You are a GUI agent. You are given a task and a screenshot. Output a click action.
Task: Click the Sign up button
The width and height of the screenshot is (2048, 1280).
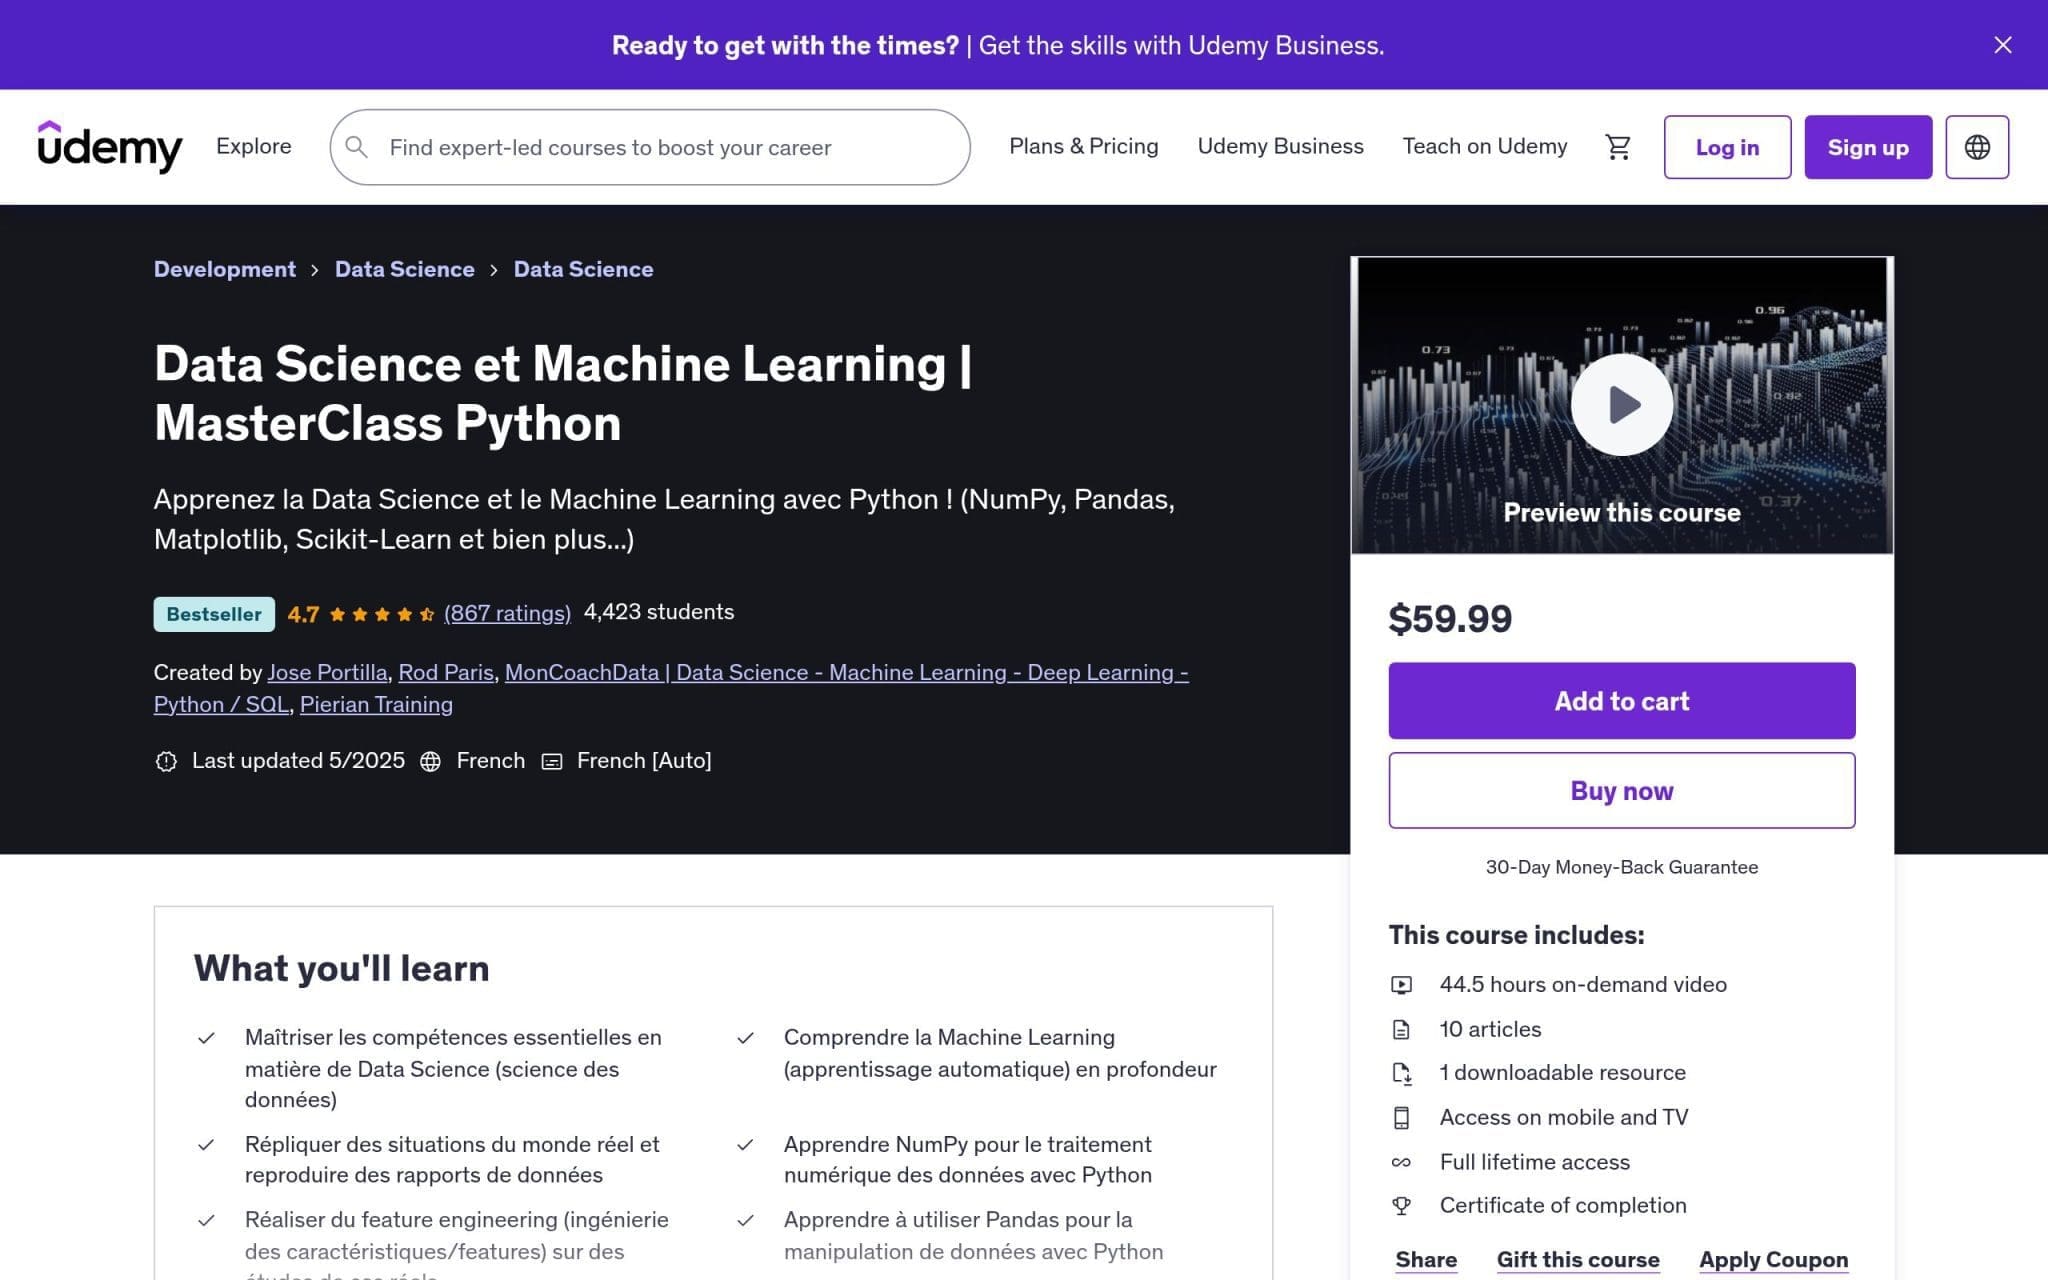click(x=1868, y=147)
